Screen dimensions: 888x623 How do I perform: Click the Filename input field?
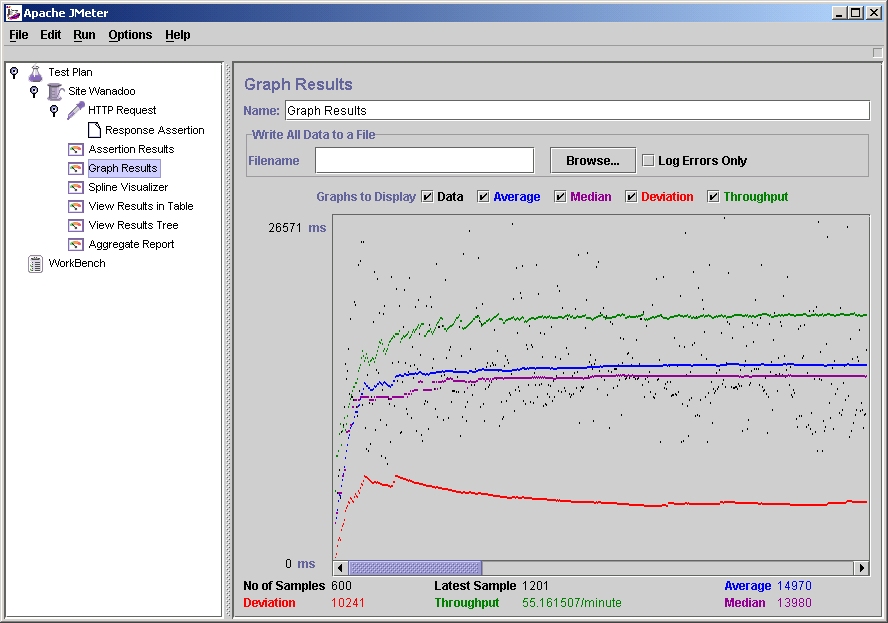(x=424, y=160)
